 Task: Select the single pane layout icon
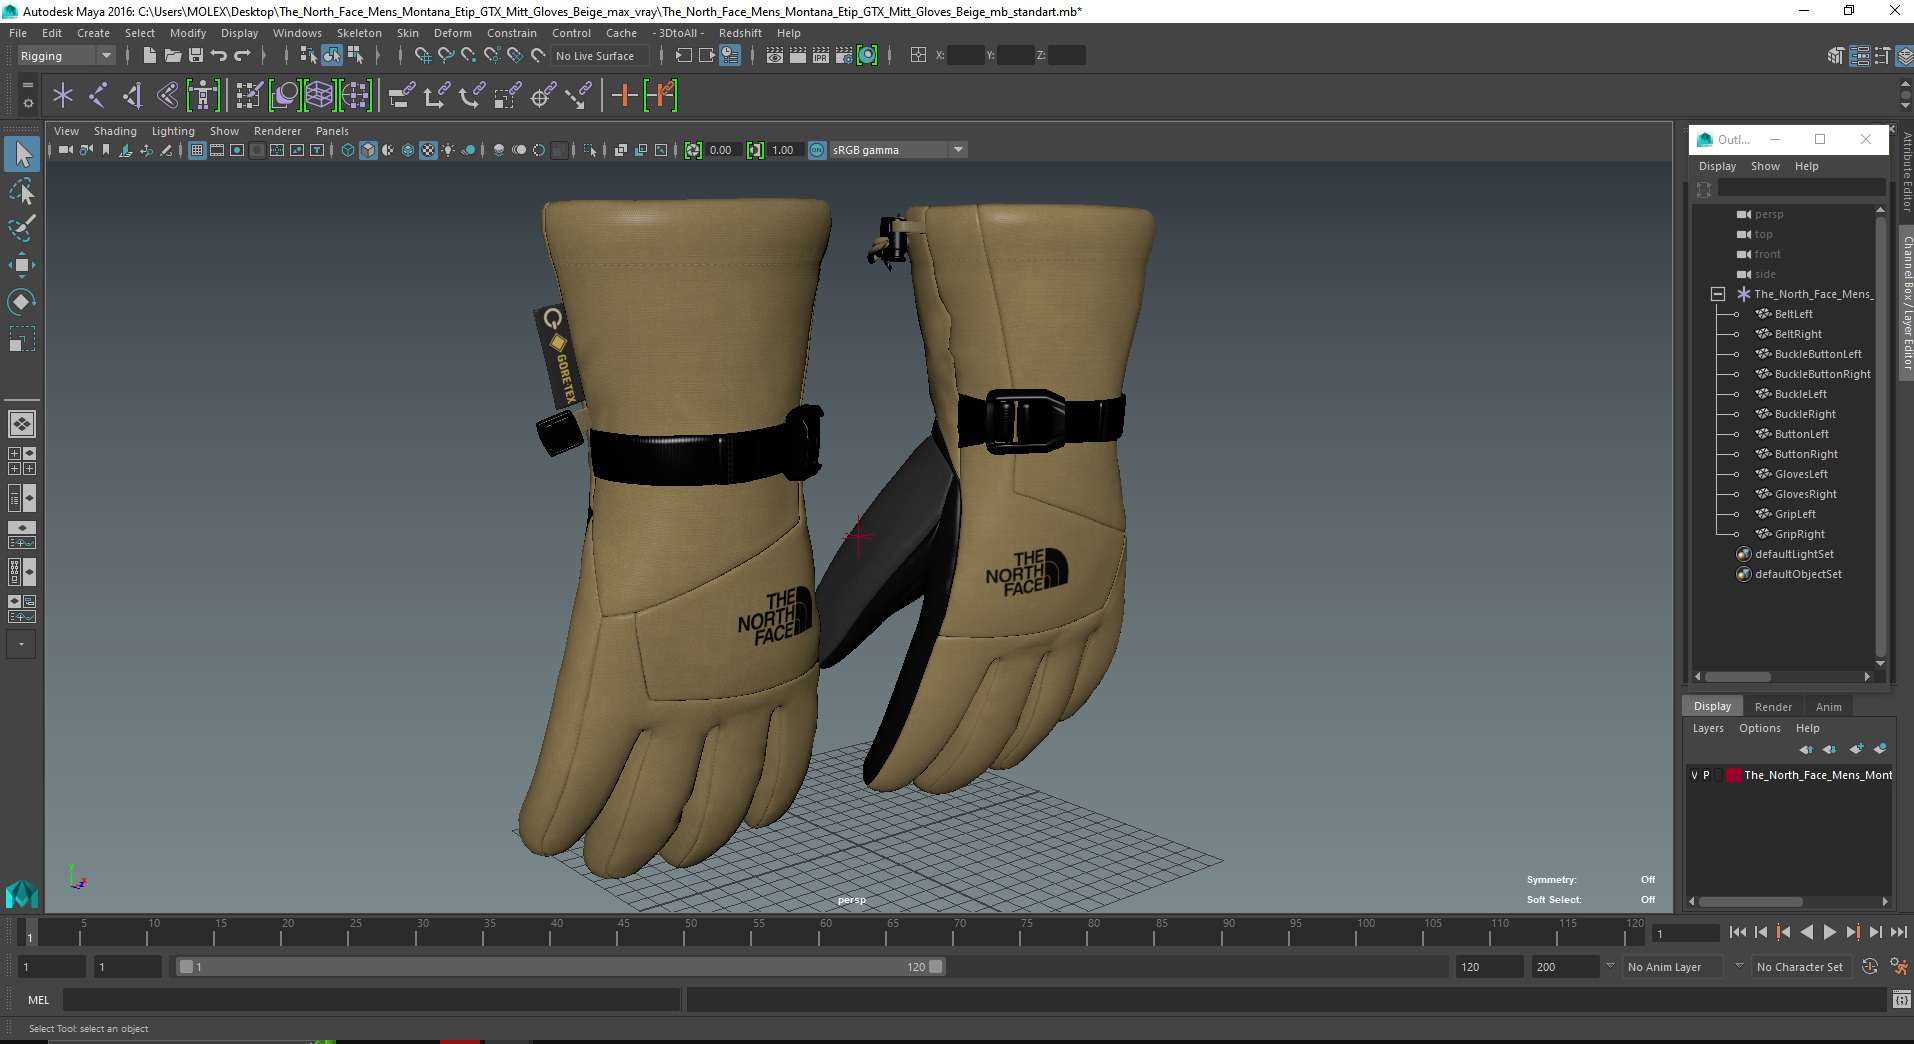[22, 424]
